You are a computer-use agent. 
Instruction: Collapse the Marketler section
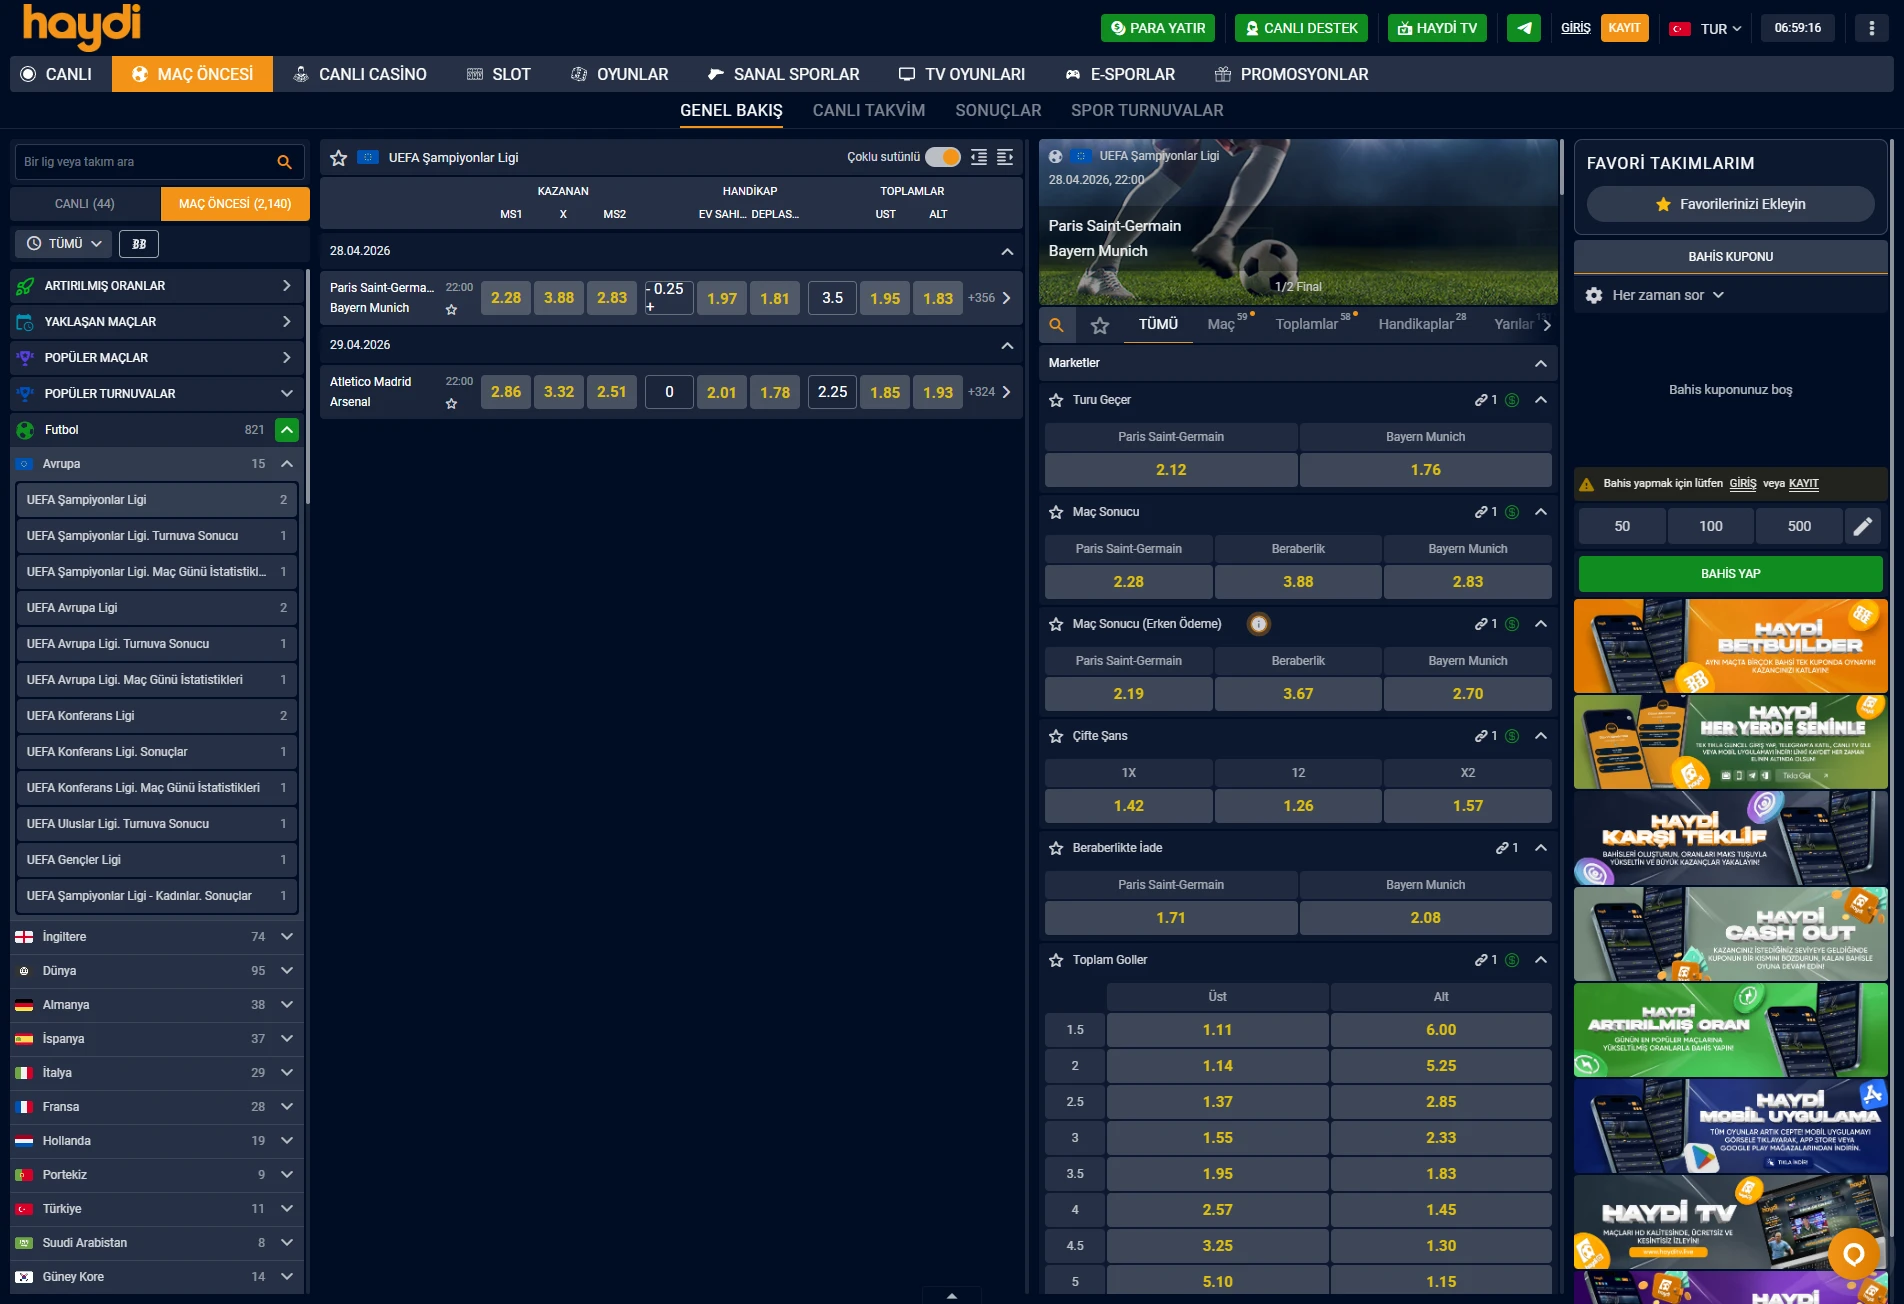pyautogui.click(x=1541, y=364)
